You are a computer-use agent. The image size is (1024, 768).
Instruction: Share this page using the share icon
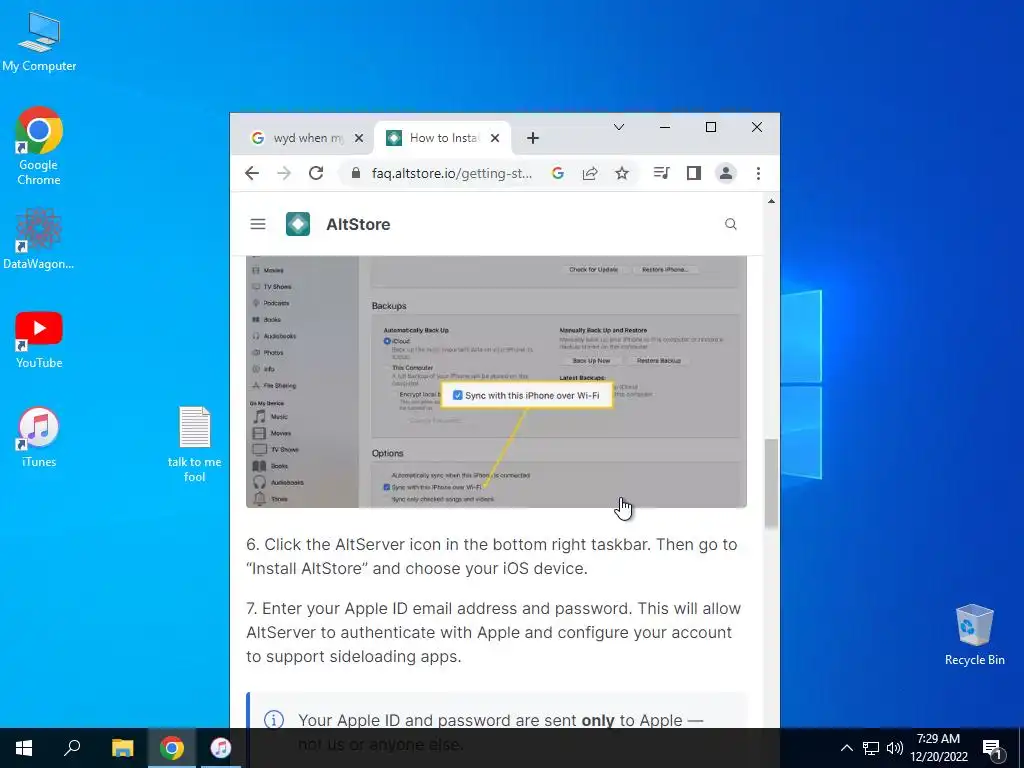pyautogui.click(x=590, y=173)
